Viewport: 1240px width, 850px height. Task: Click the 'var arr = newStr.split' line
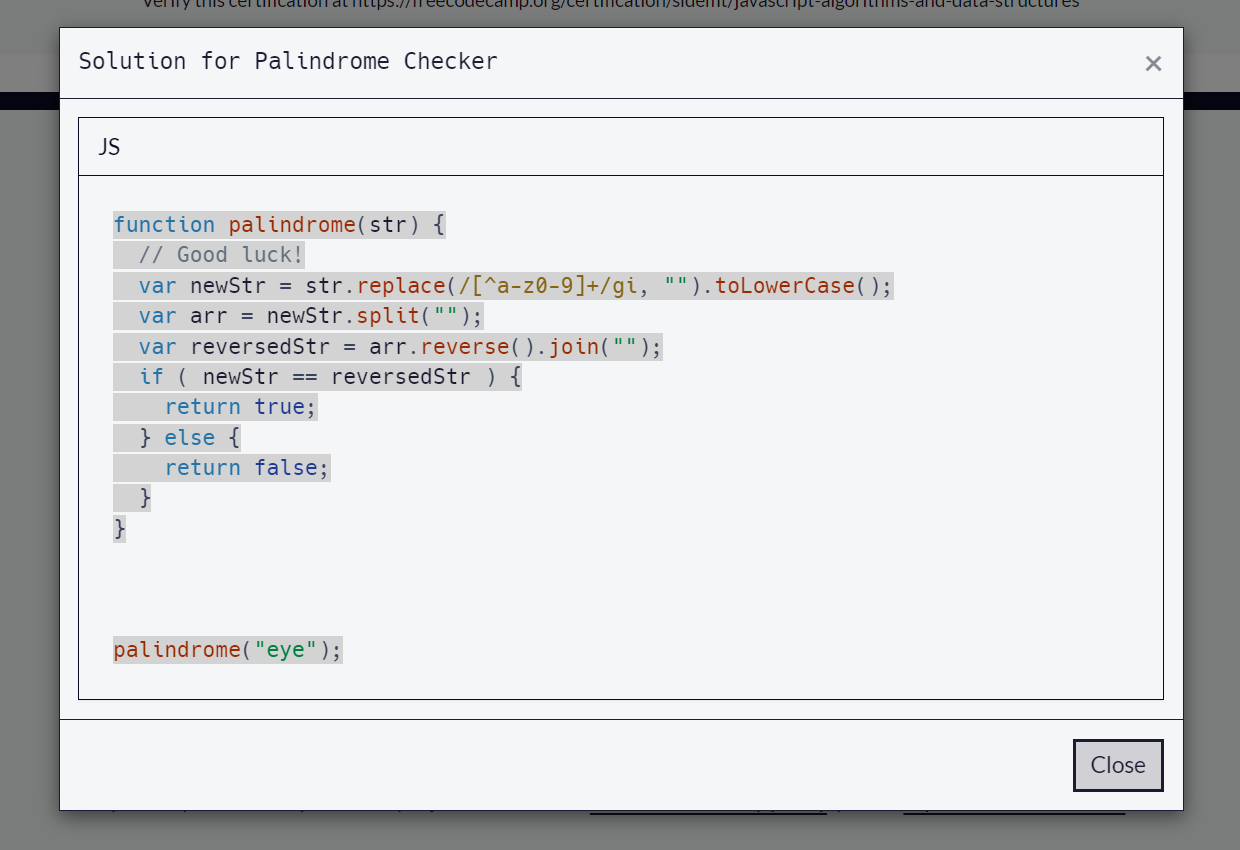click(311, 316)
